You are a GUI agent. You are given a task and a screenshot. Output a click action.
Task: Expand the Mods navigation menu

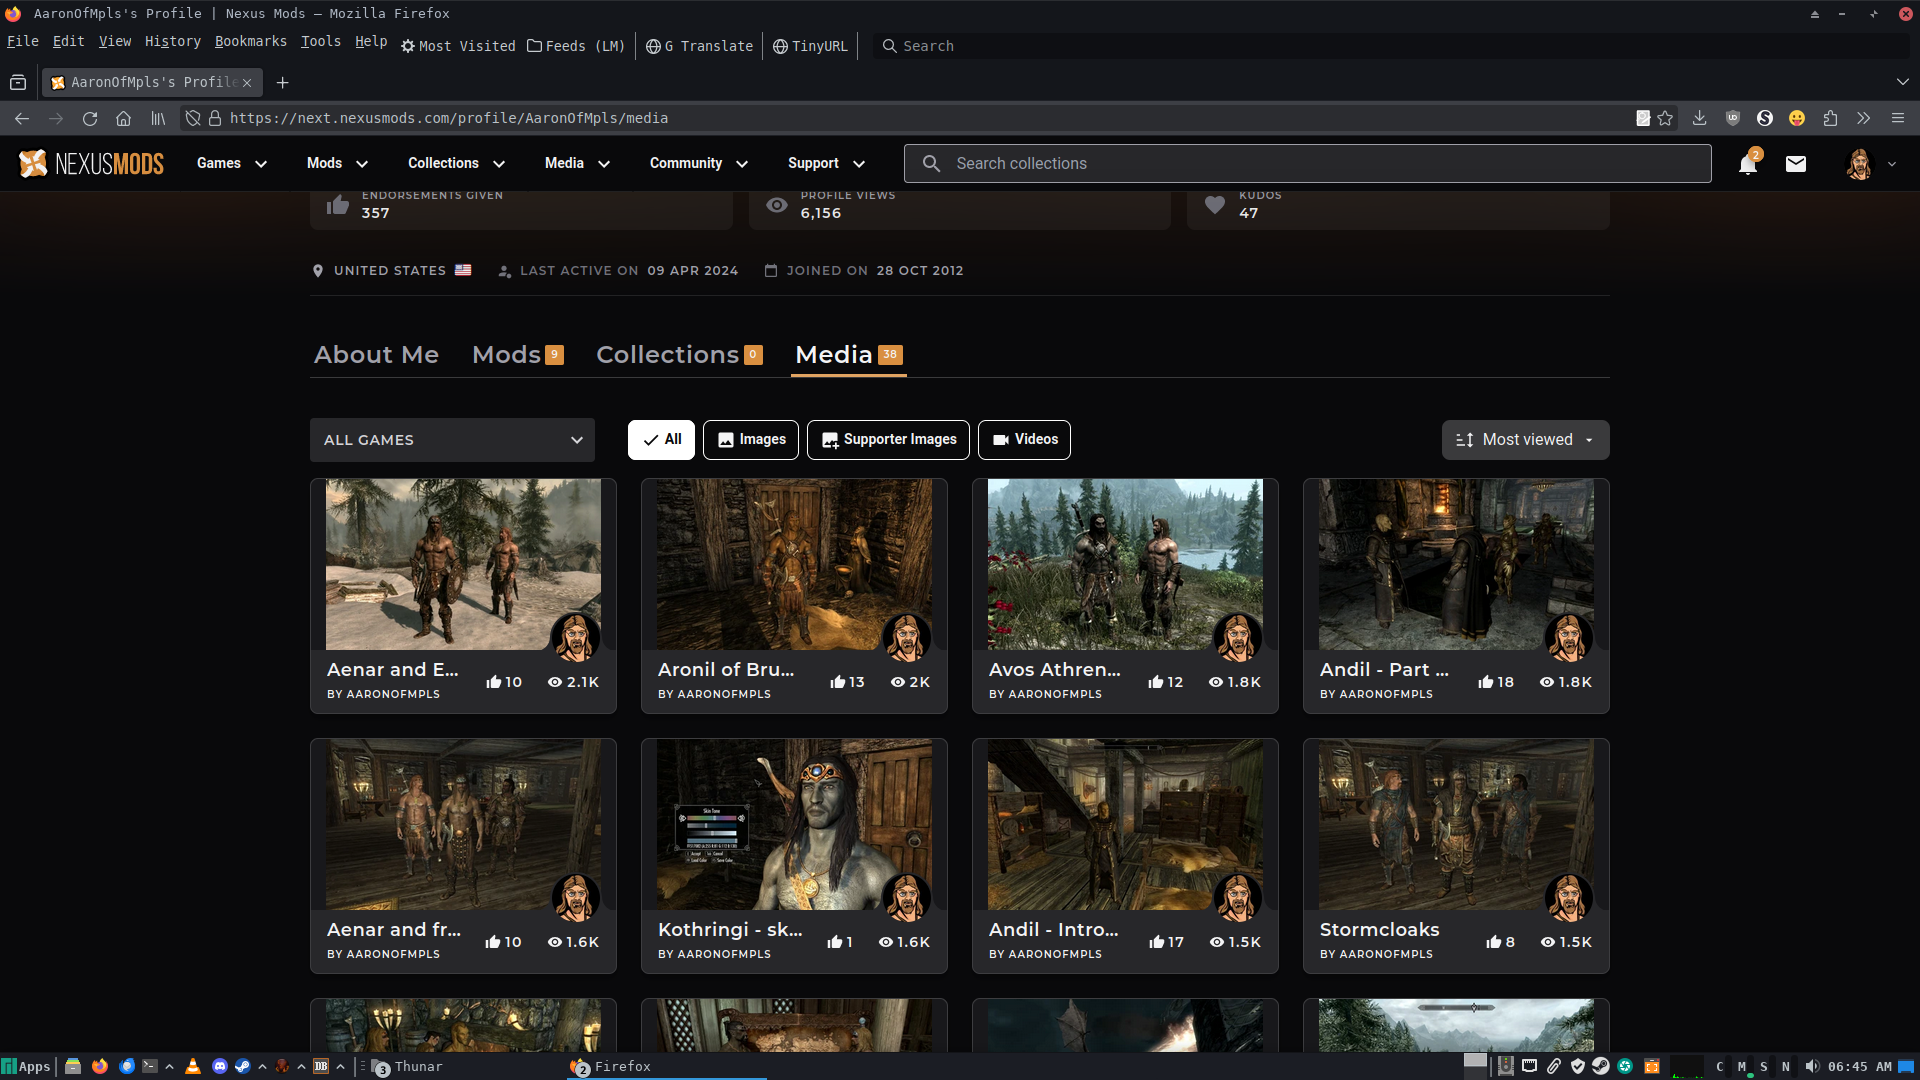(337, 164)
